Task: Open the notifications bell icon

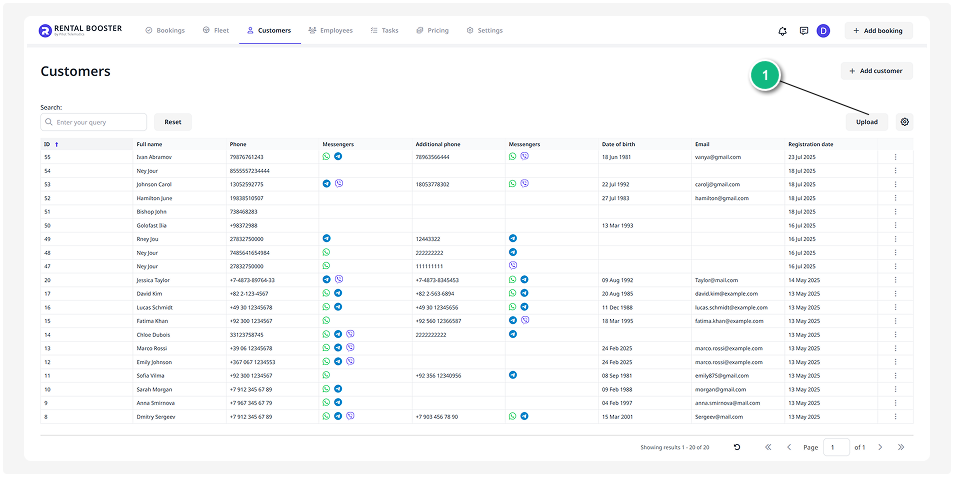Action: pyautogui.click(x=782, y=31)
